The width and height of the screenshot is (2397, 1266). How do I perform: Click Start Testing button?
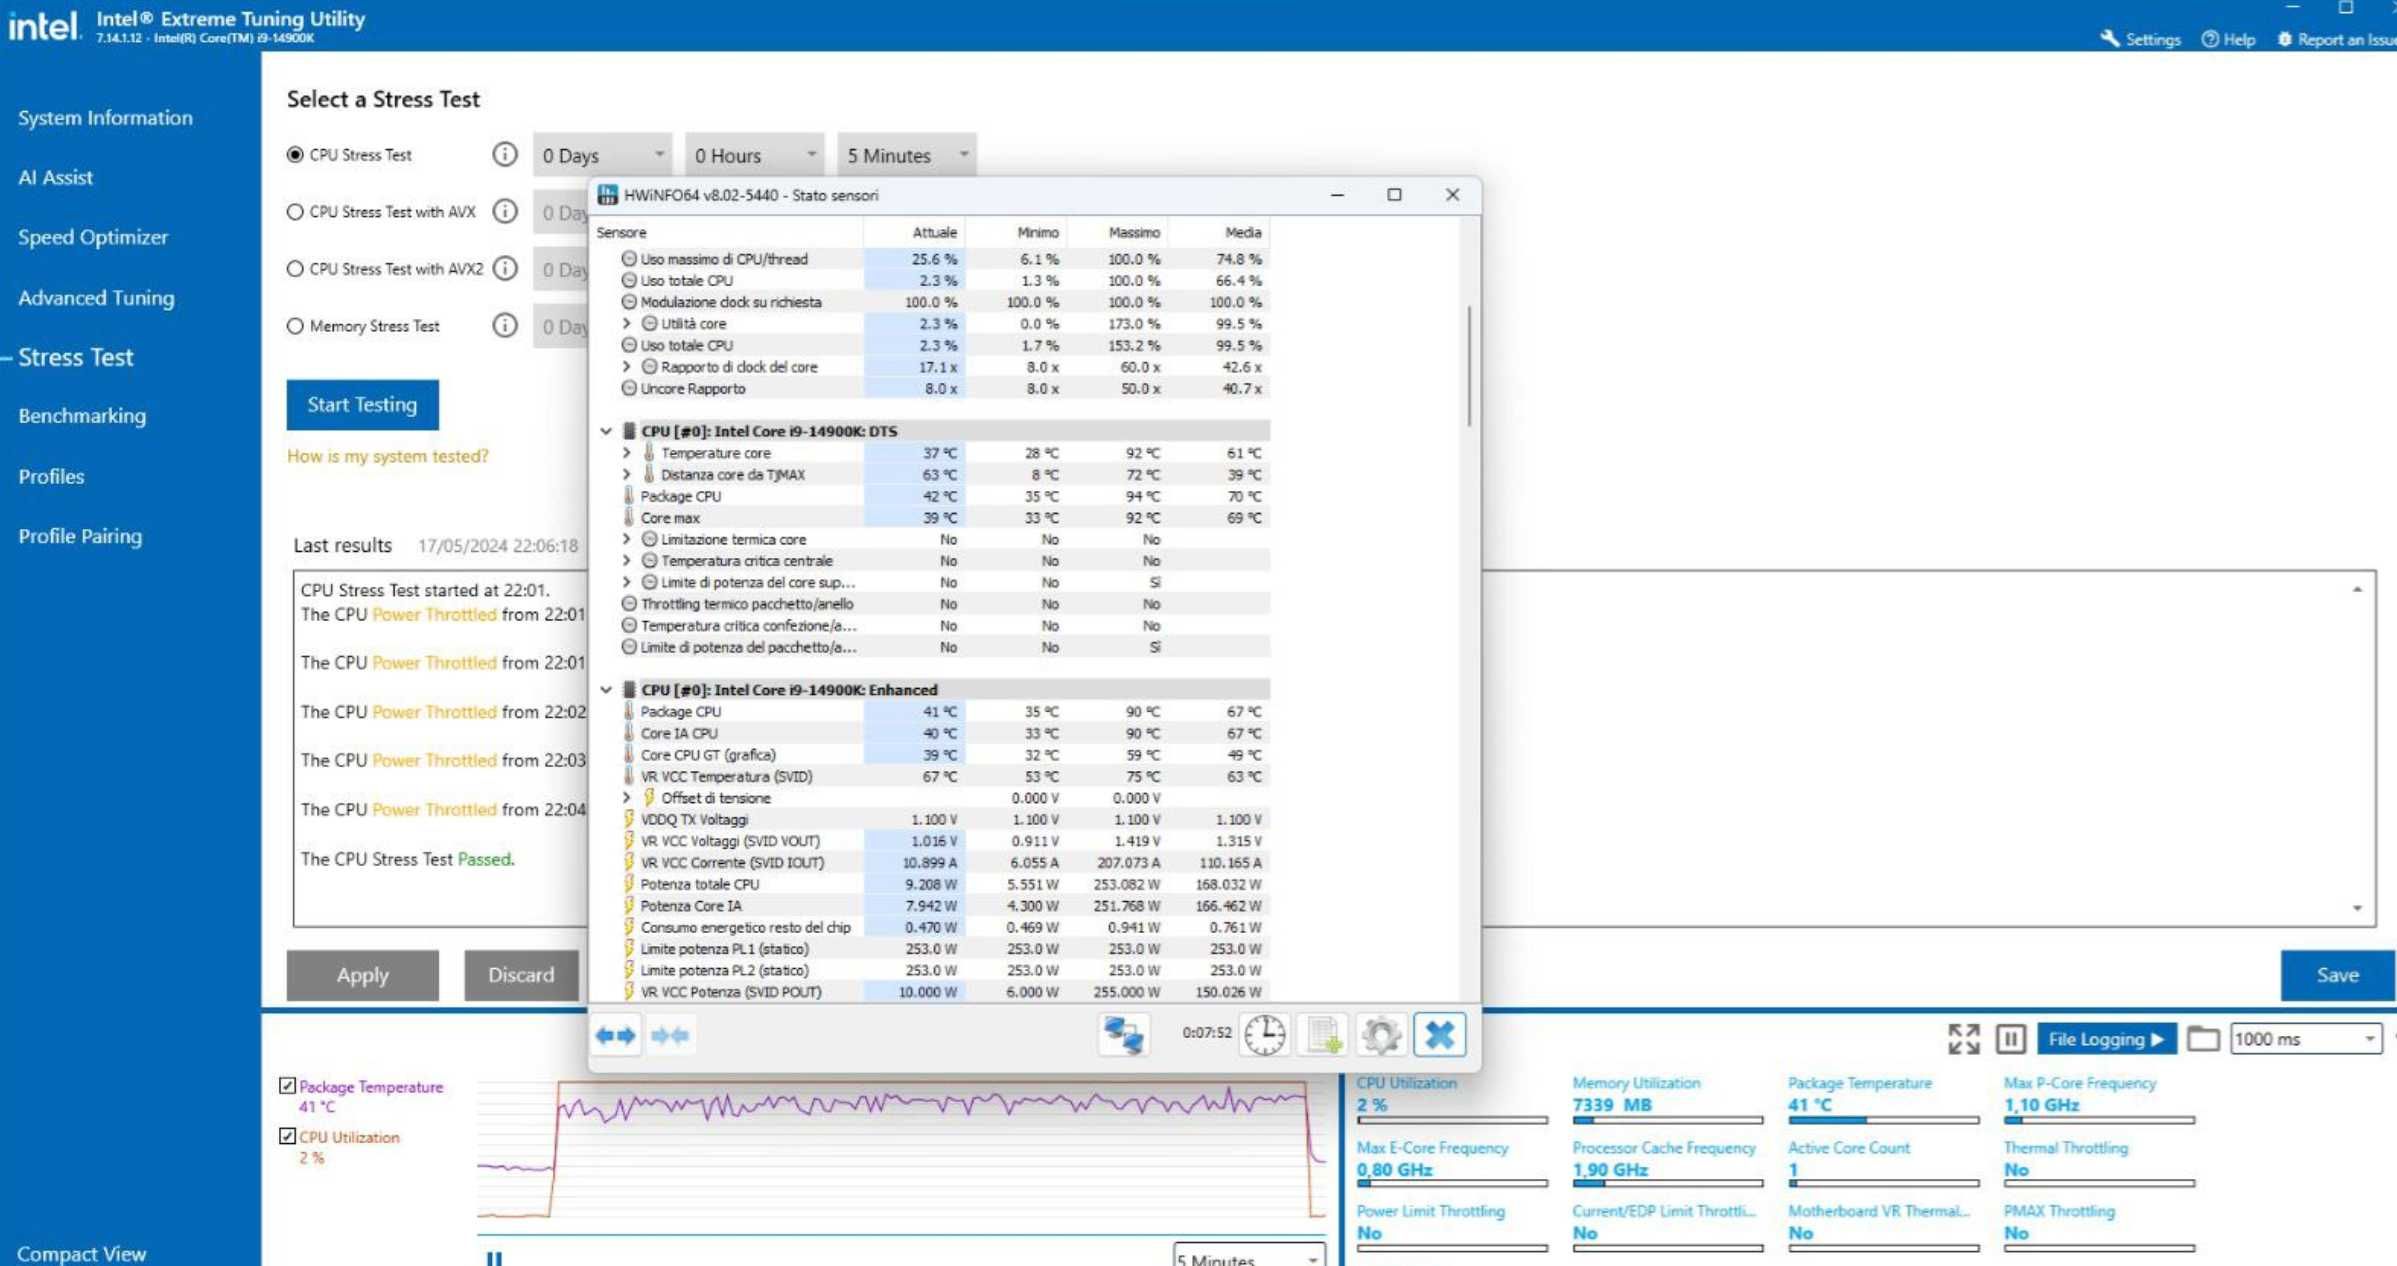[x=362, y=405]
